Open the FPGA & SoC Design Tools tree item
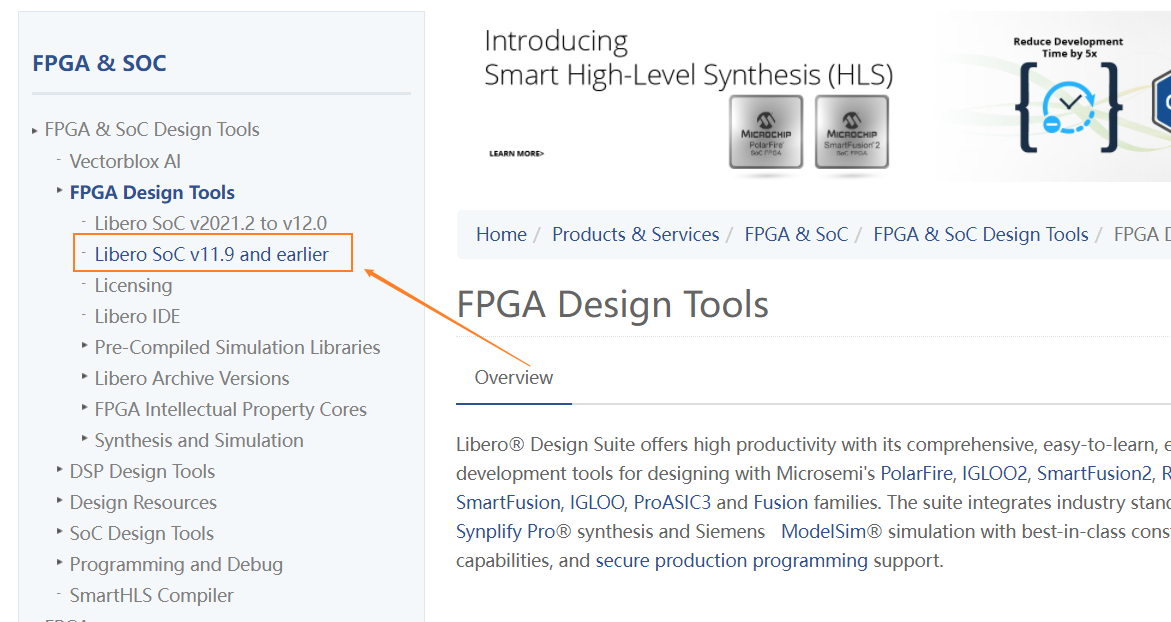 click(152, 130)
